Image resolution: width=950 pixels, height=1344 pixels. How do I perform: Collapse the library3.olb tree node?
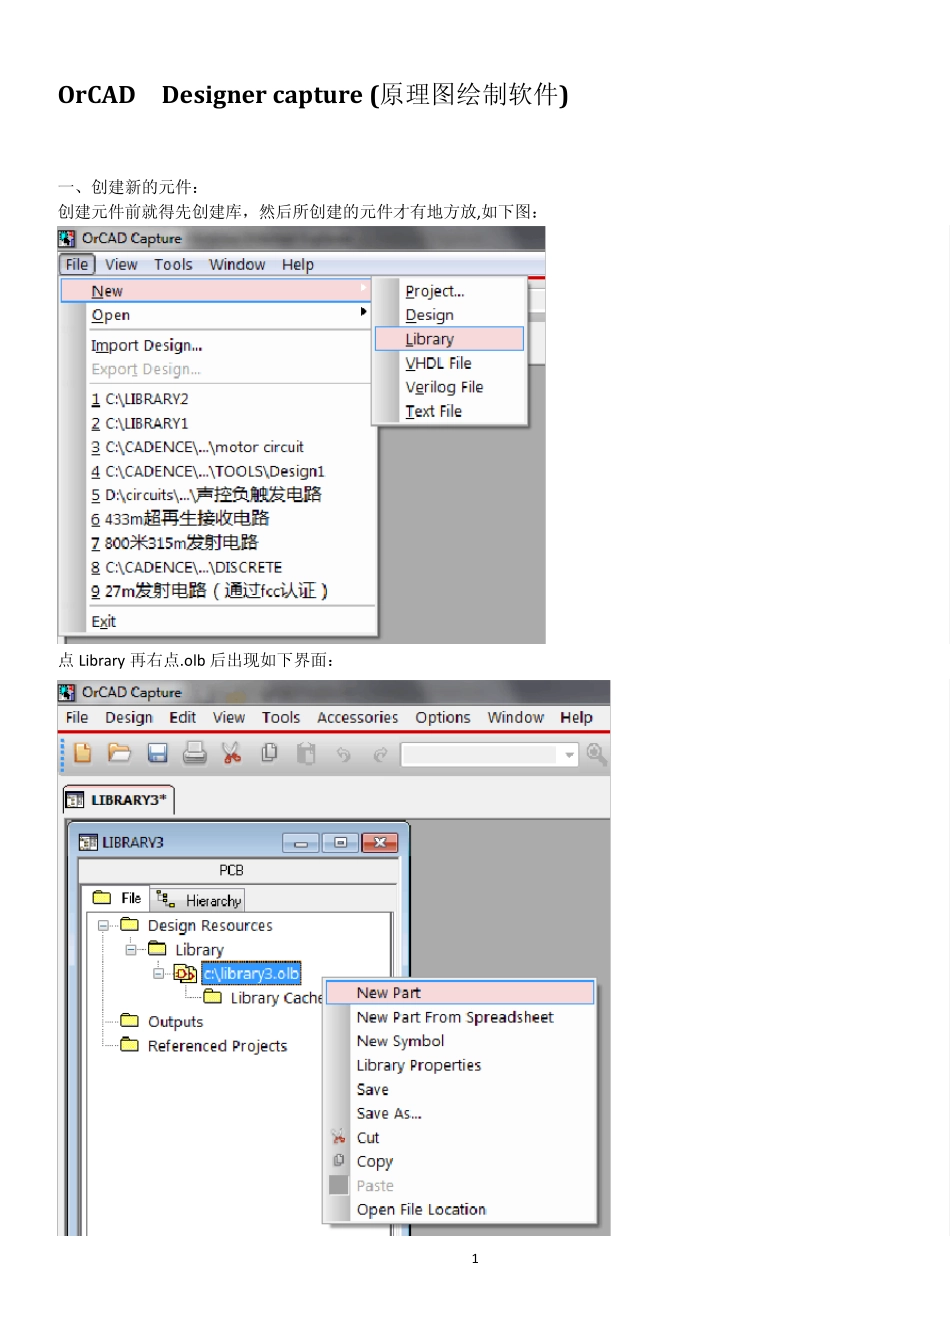pyautogui.click(x=158, y=974)
